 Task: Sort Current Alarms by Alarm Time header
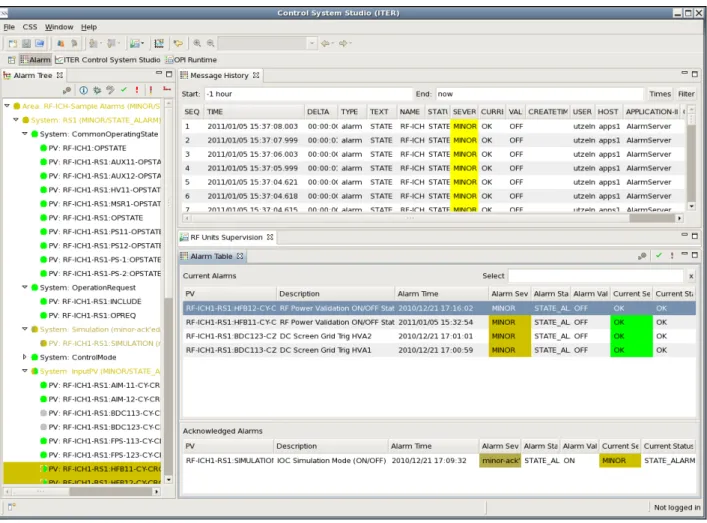[441, 294]
